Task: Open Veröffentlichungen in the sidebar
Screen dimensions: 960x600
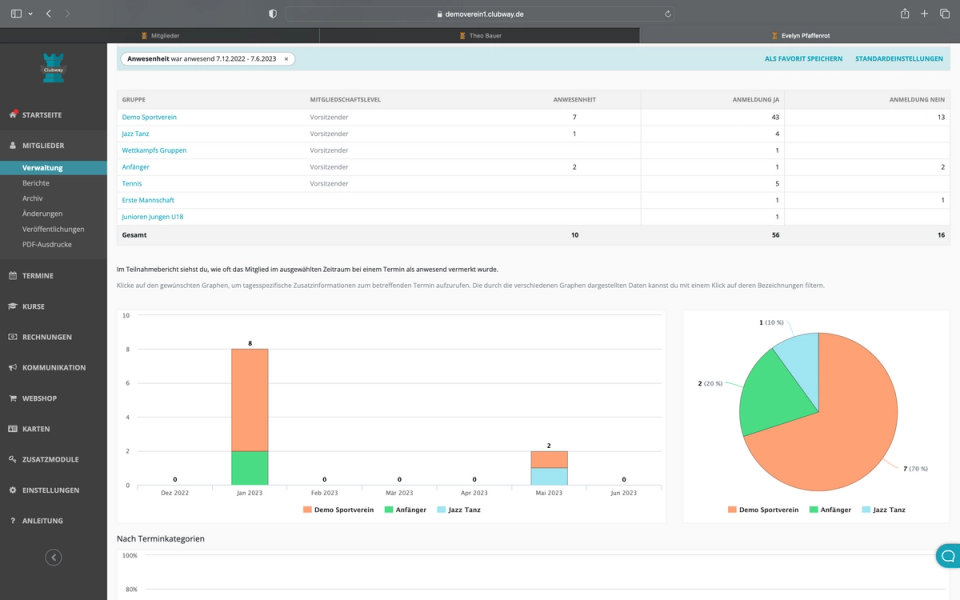Action: pyautogui.click(x=53, y=229)
